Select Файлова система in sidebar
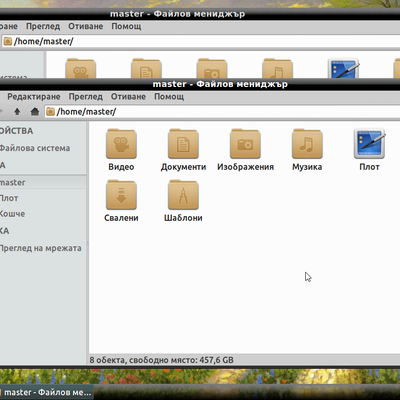This screenshot has height=400, width=400. tap(35, 148)
